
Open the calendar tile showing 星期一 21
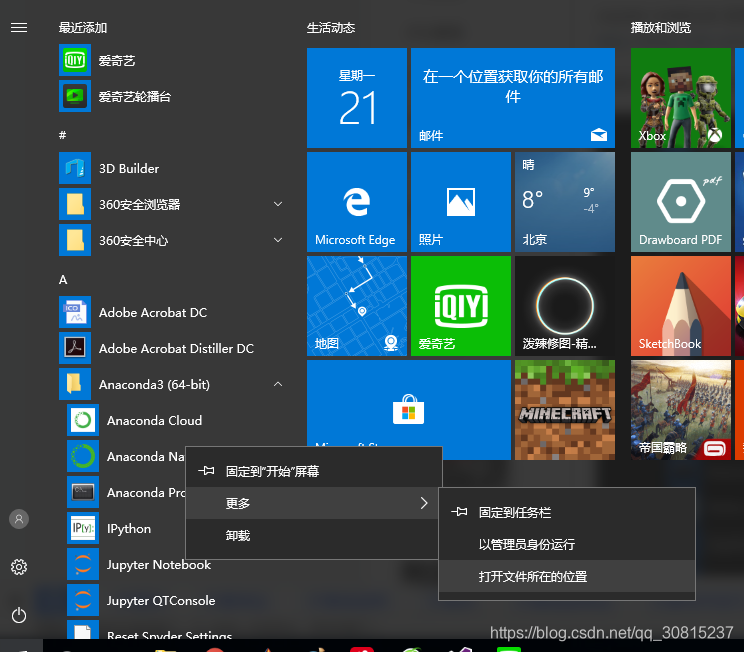pos(357,98)
